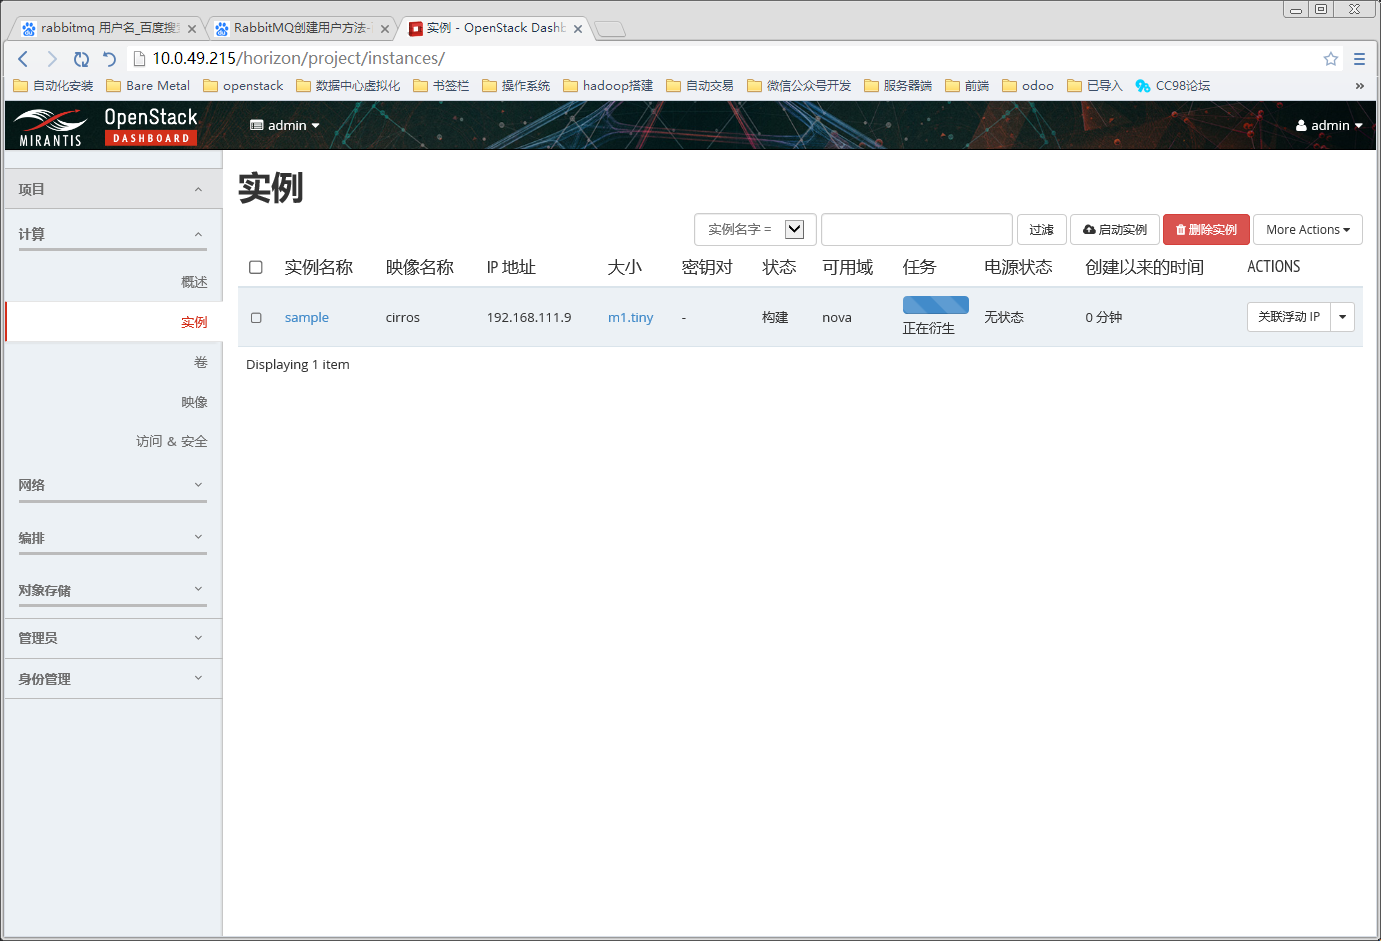
Task: Check the checkbox for the sample instance row
Action: pos(256,317)
